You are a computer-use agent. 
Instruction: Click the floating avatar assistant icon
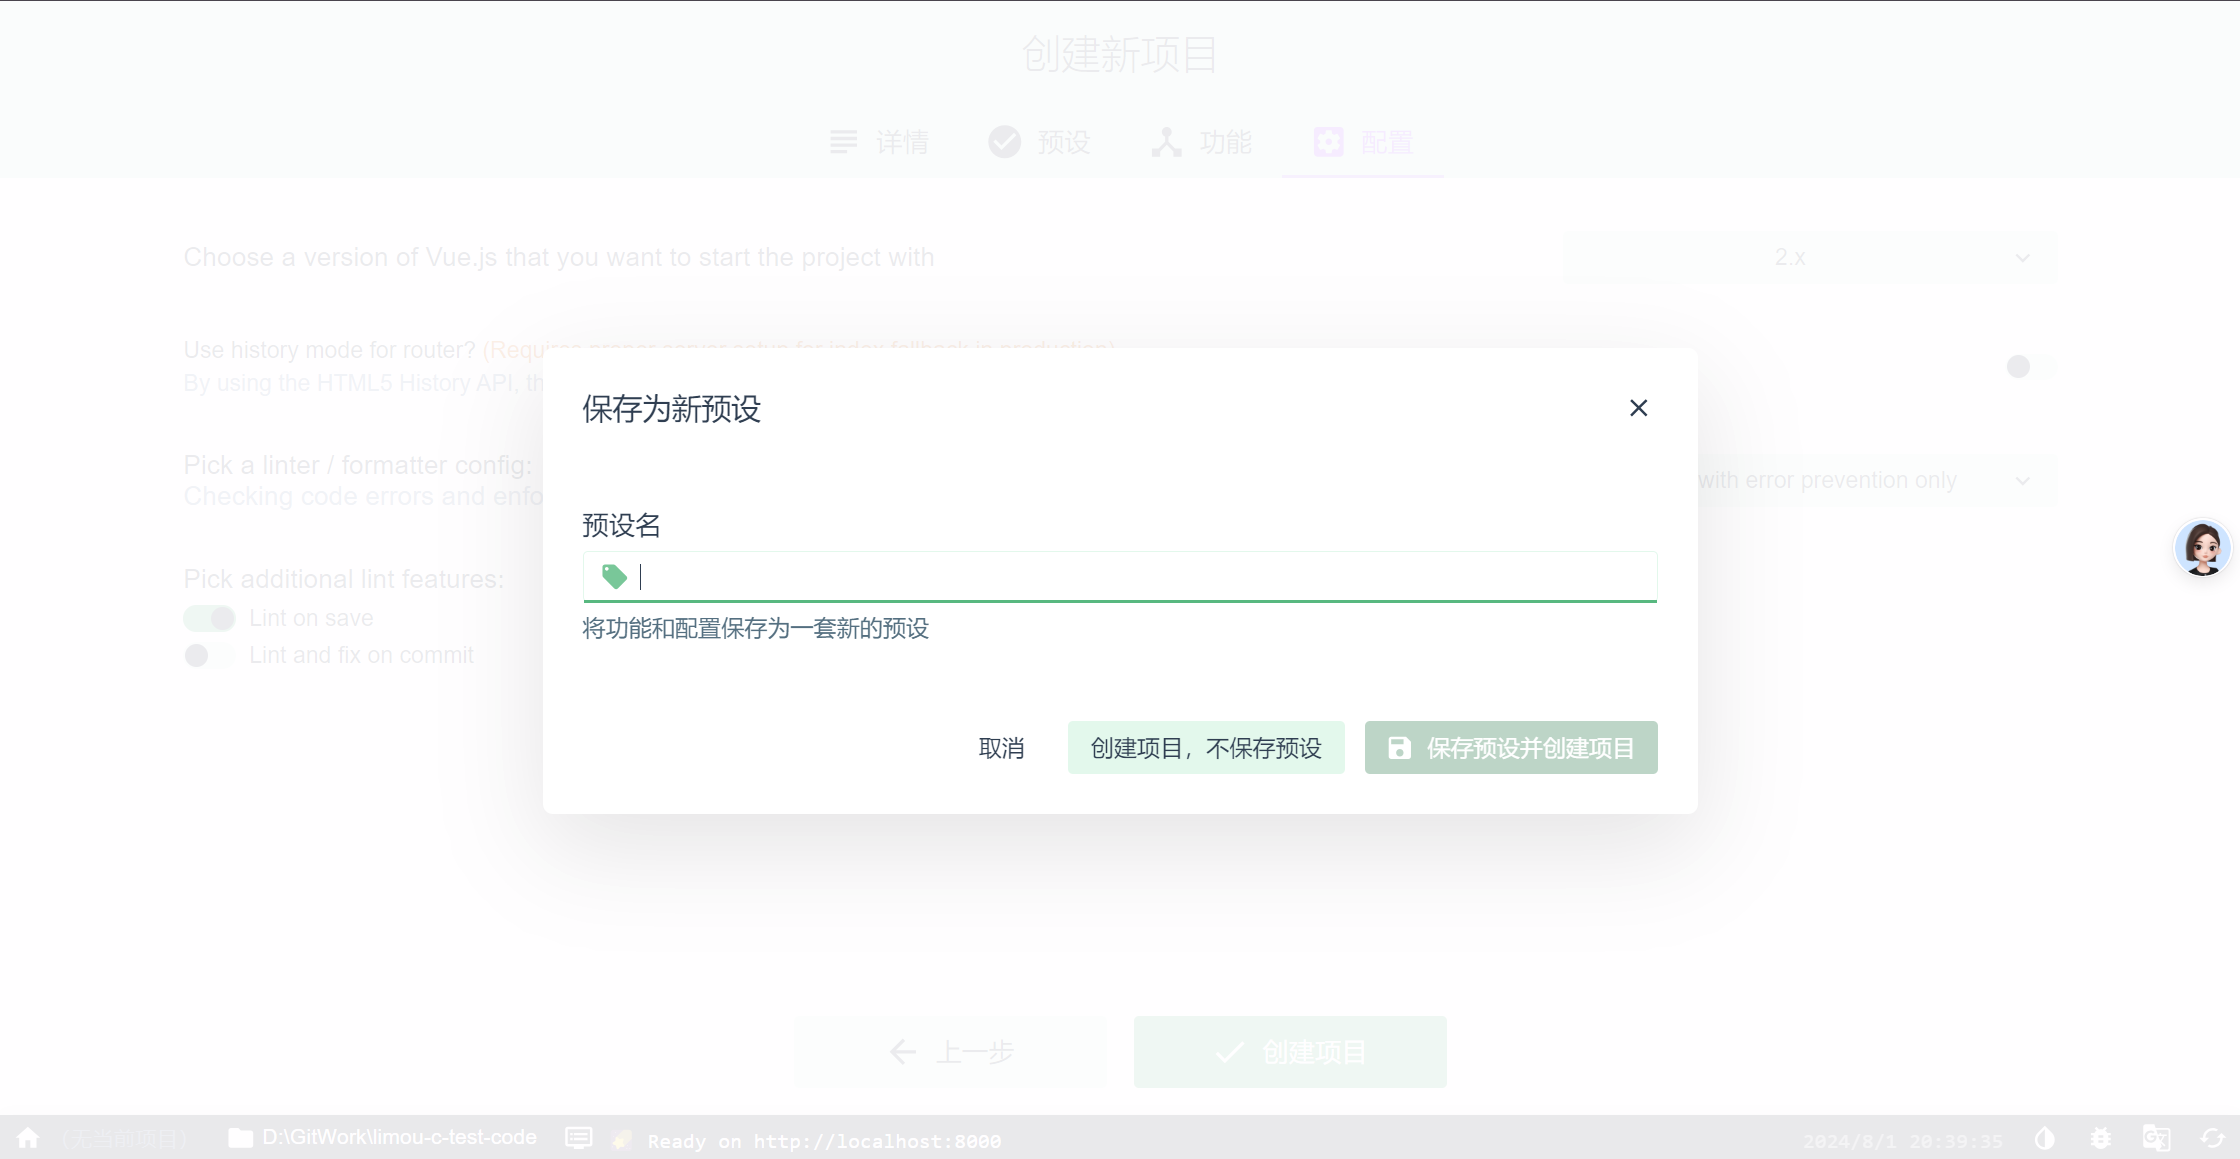click(x=2202, y=548)
